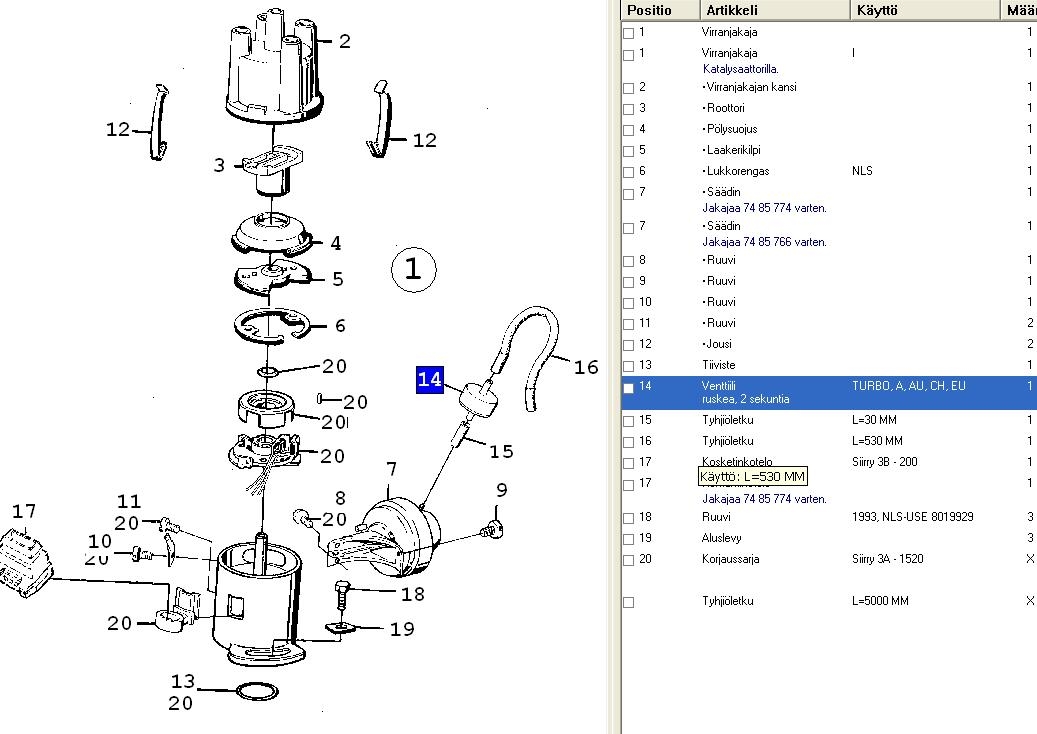Click the highlighted 14 callout in diagram
The width and height of the screenshot is (1037, 734).
point(429,380)
